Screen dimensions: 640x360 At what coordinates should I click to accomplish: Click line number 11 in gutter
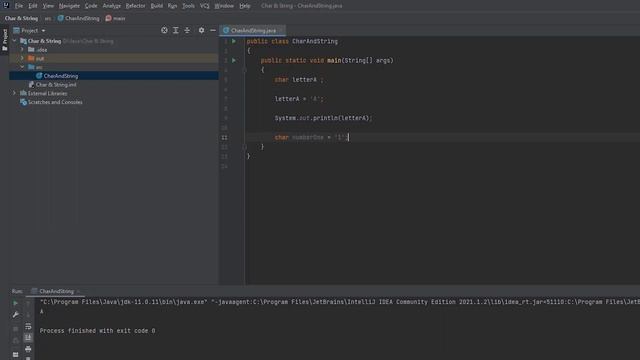224,138
